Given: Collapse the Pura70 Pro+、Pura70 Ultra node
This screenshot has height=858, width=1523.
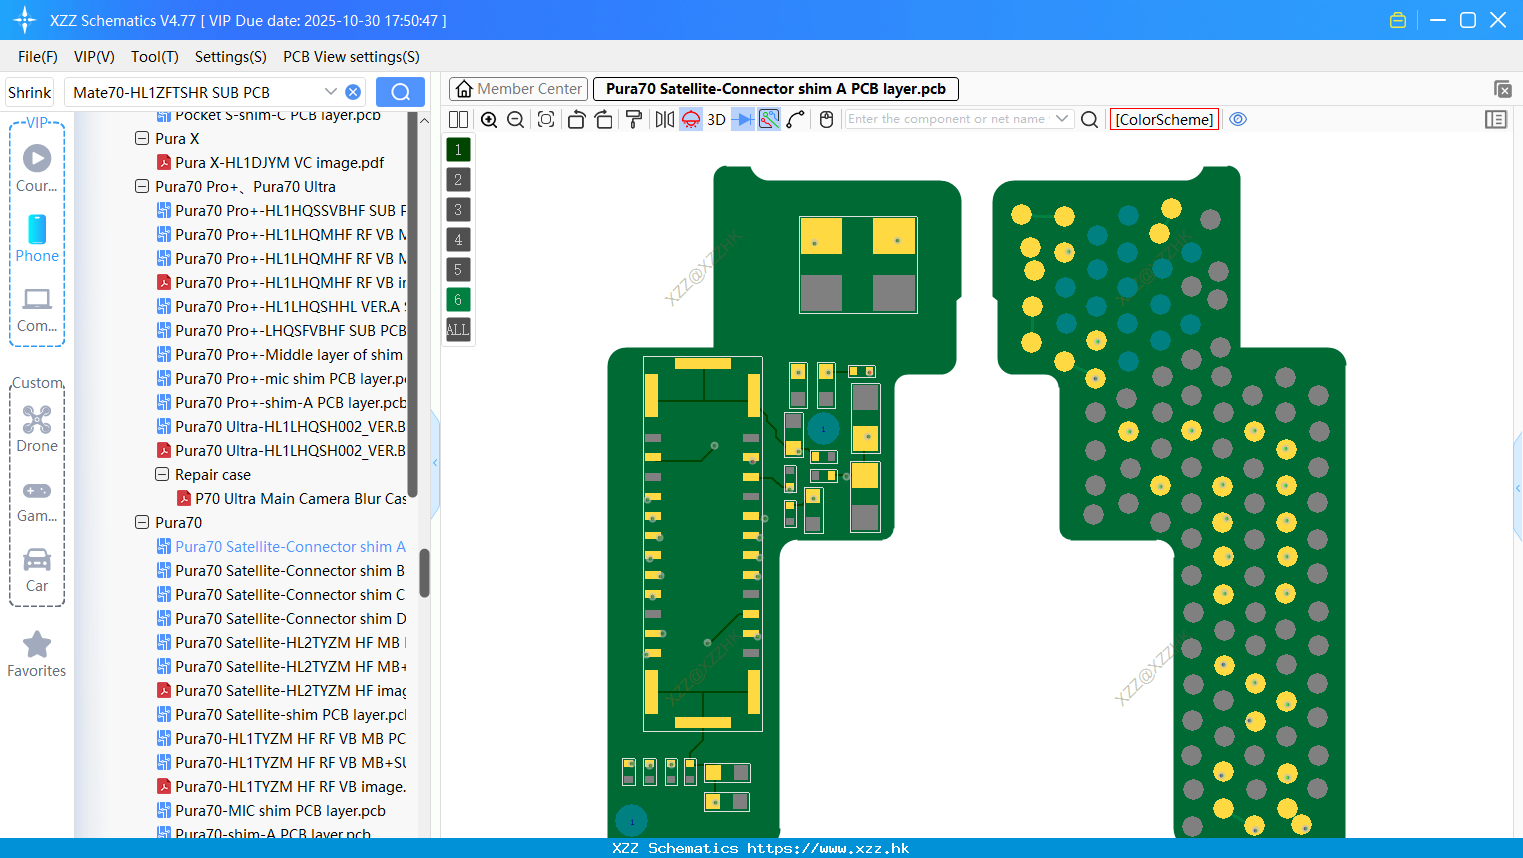Looking at the screenshot, I should click(142, 187).
